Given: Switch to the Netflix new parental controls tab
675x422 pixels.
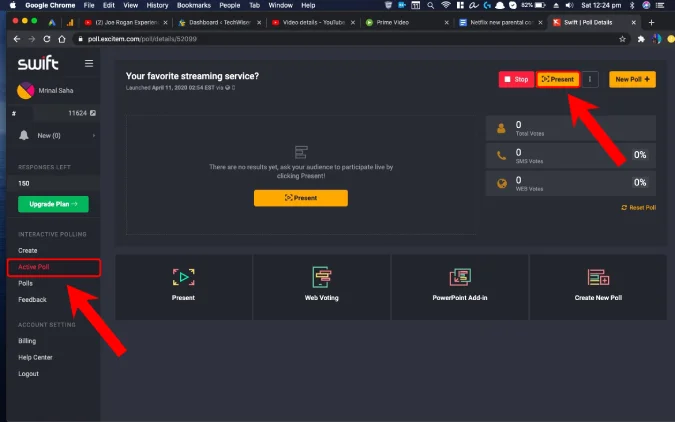Looking at the screenshot, I should (500, 22).
